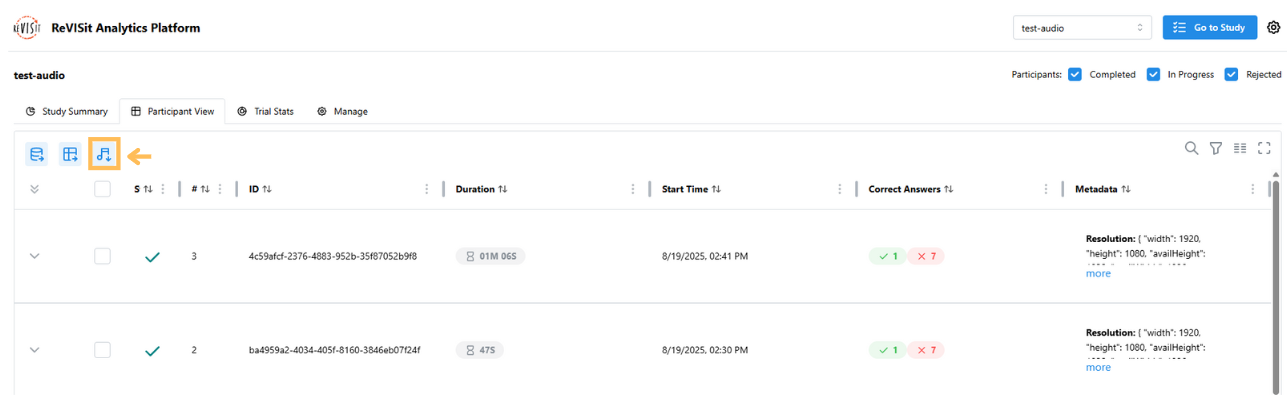Click the row density toggle icon

pos(1240,148)
